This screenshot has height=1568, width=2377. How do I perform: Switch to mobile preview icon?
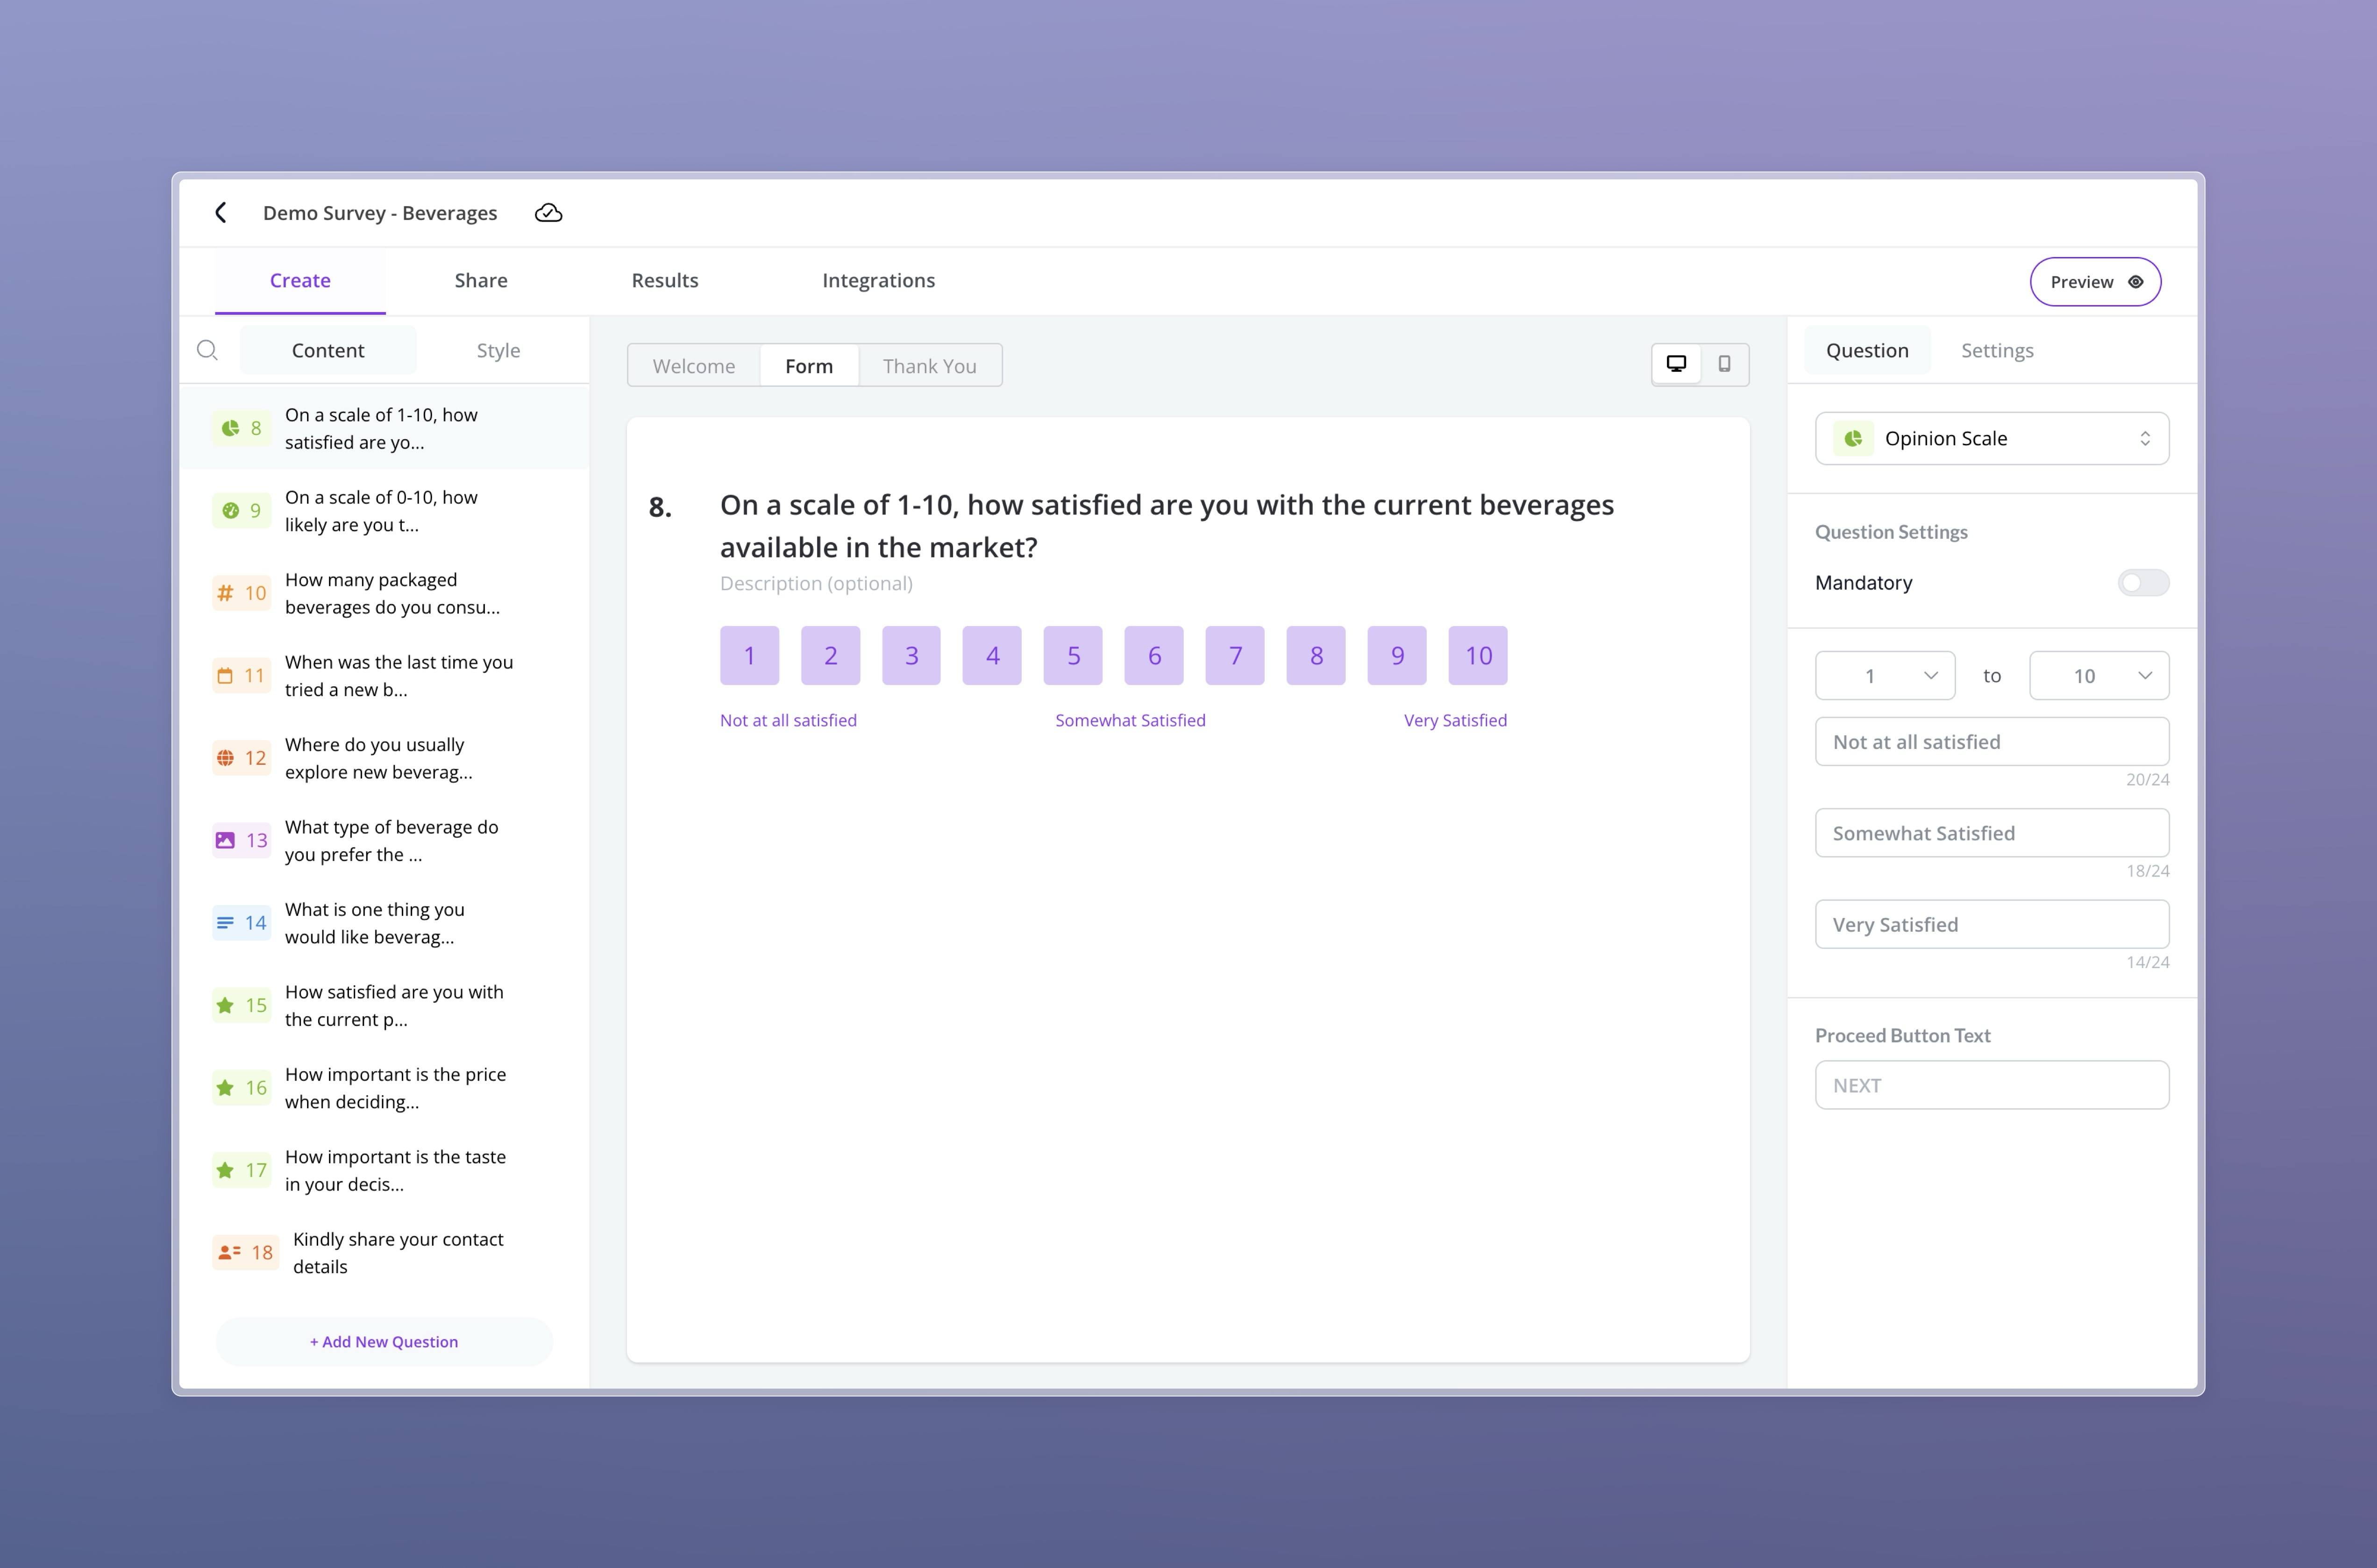(1724, 364)
